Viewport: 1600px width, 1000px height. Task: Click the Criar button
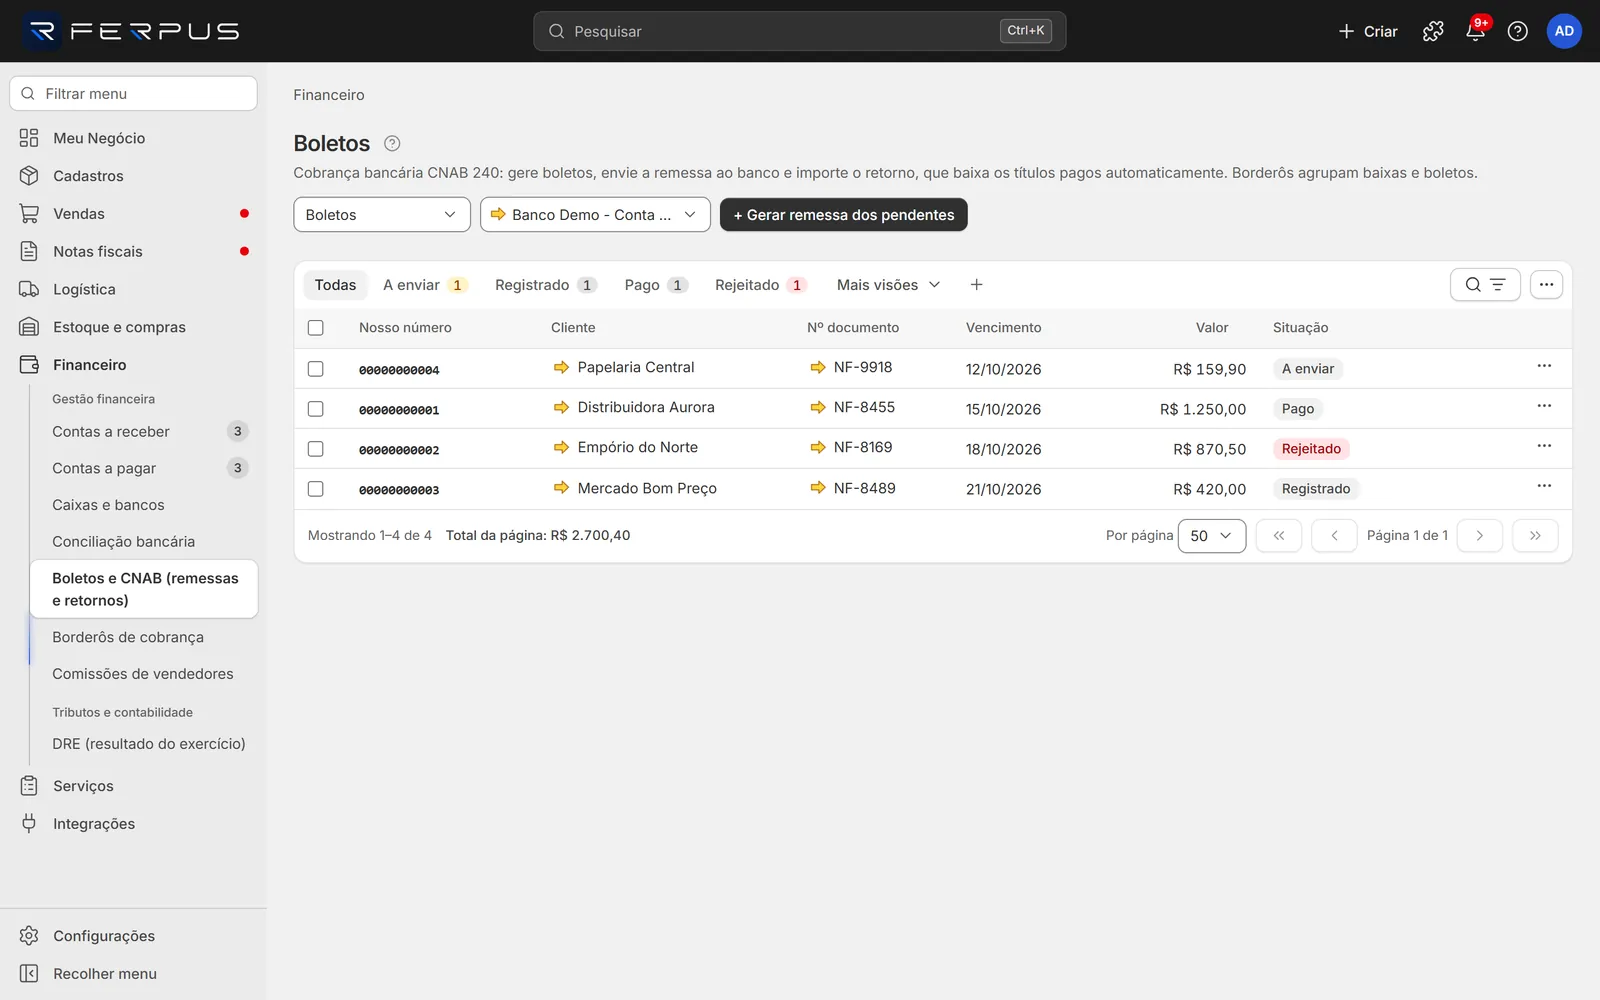point(1368,31)
